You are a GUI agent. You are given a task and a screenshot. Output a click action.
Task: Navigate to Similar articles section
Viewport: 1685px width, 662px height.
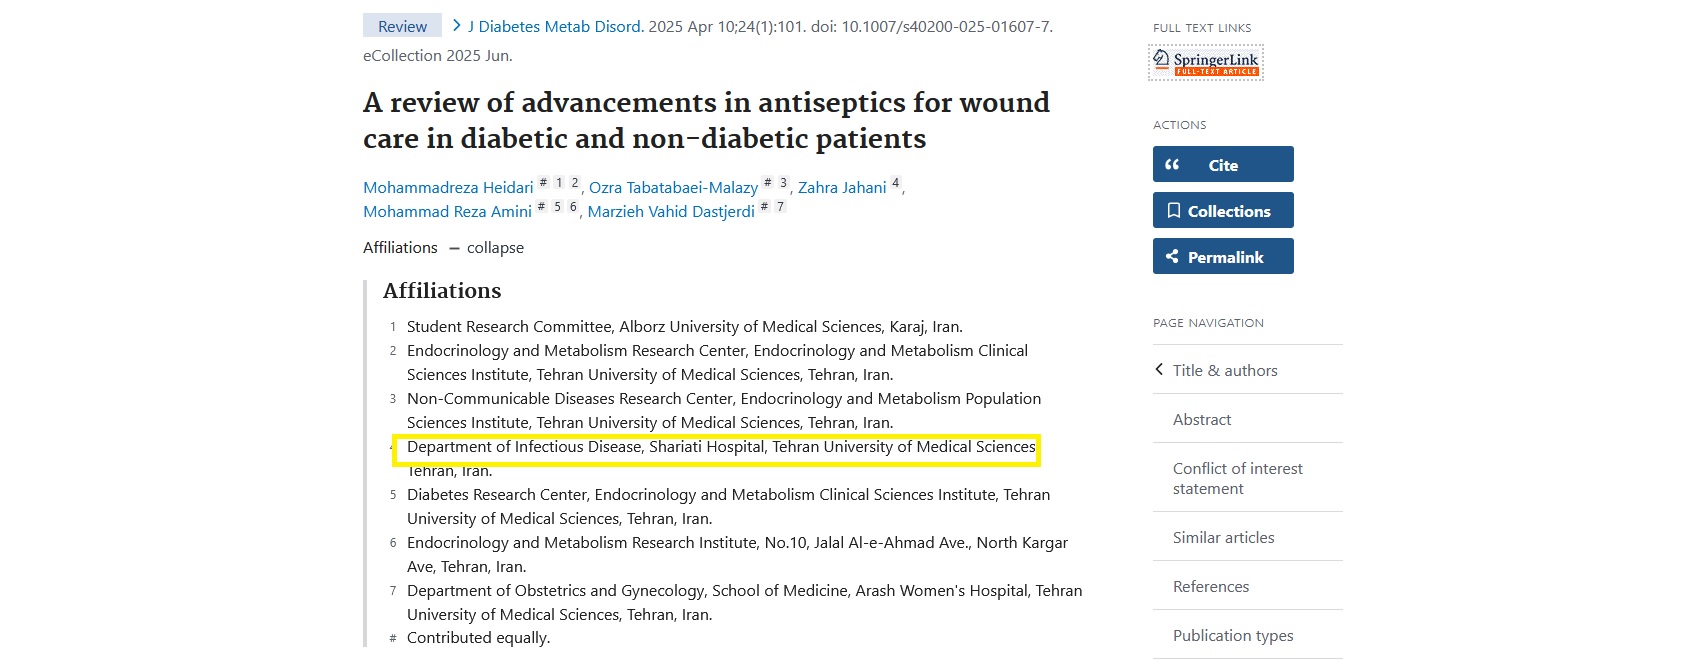tap(1223, 538)
